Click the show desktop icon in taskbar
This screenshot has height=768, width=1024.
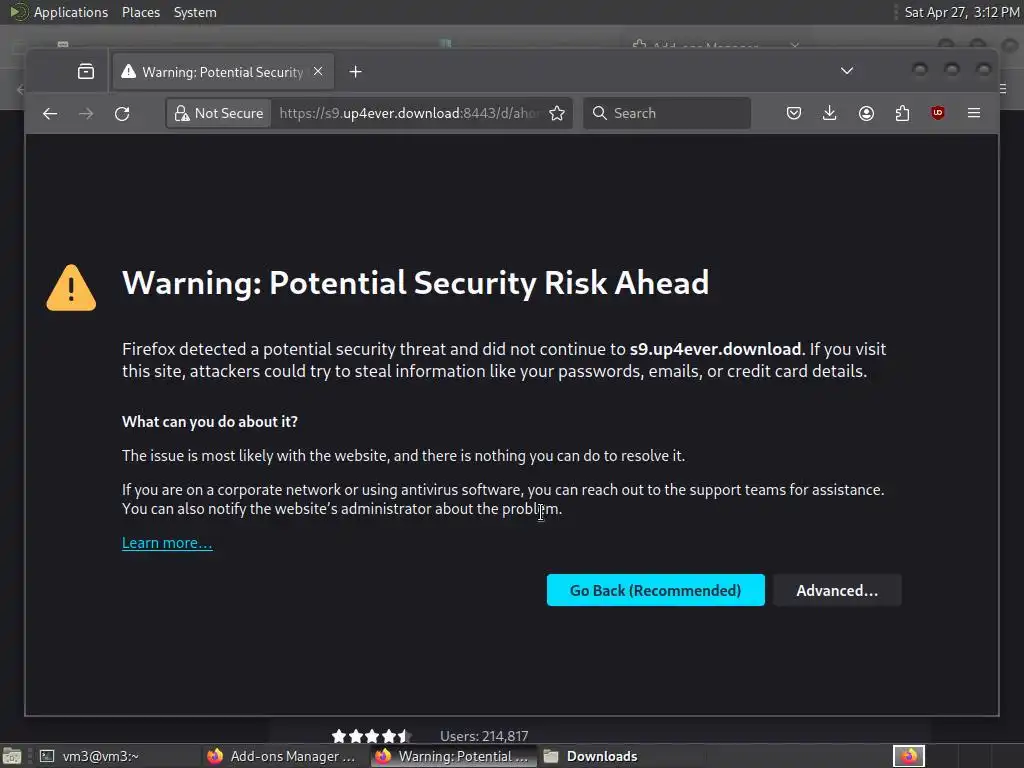tap(12, 756)
